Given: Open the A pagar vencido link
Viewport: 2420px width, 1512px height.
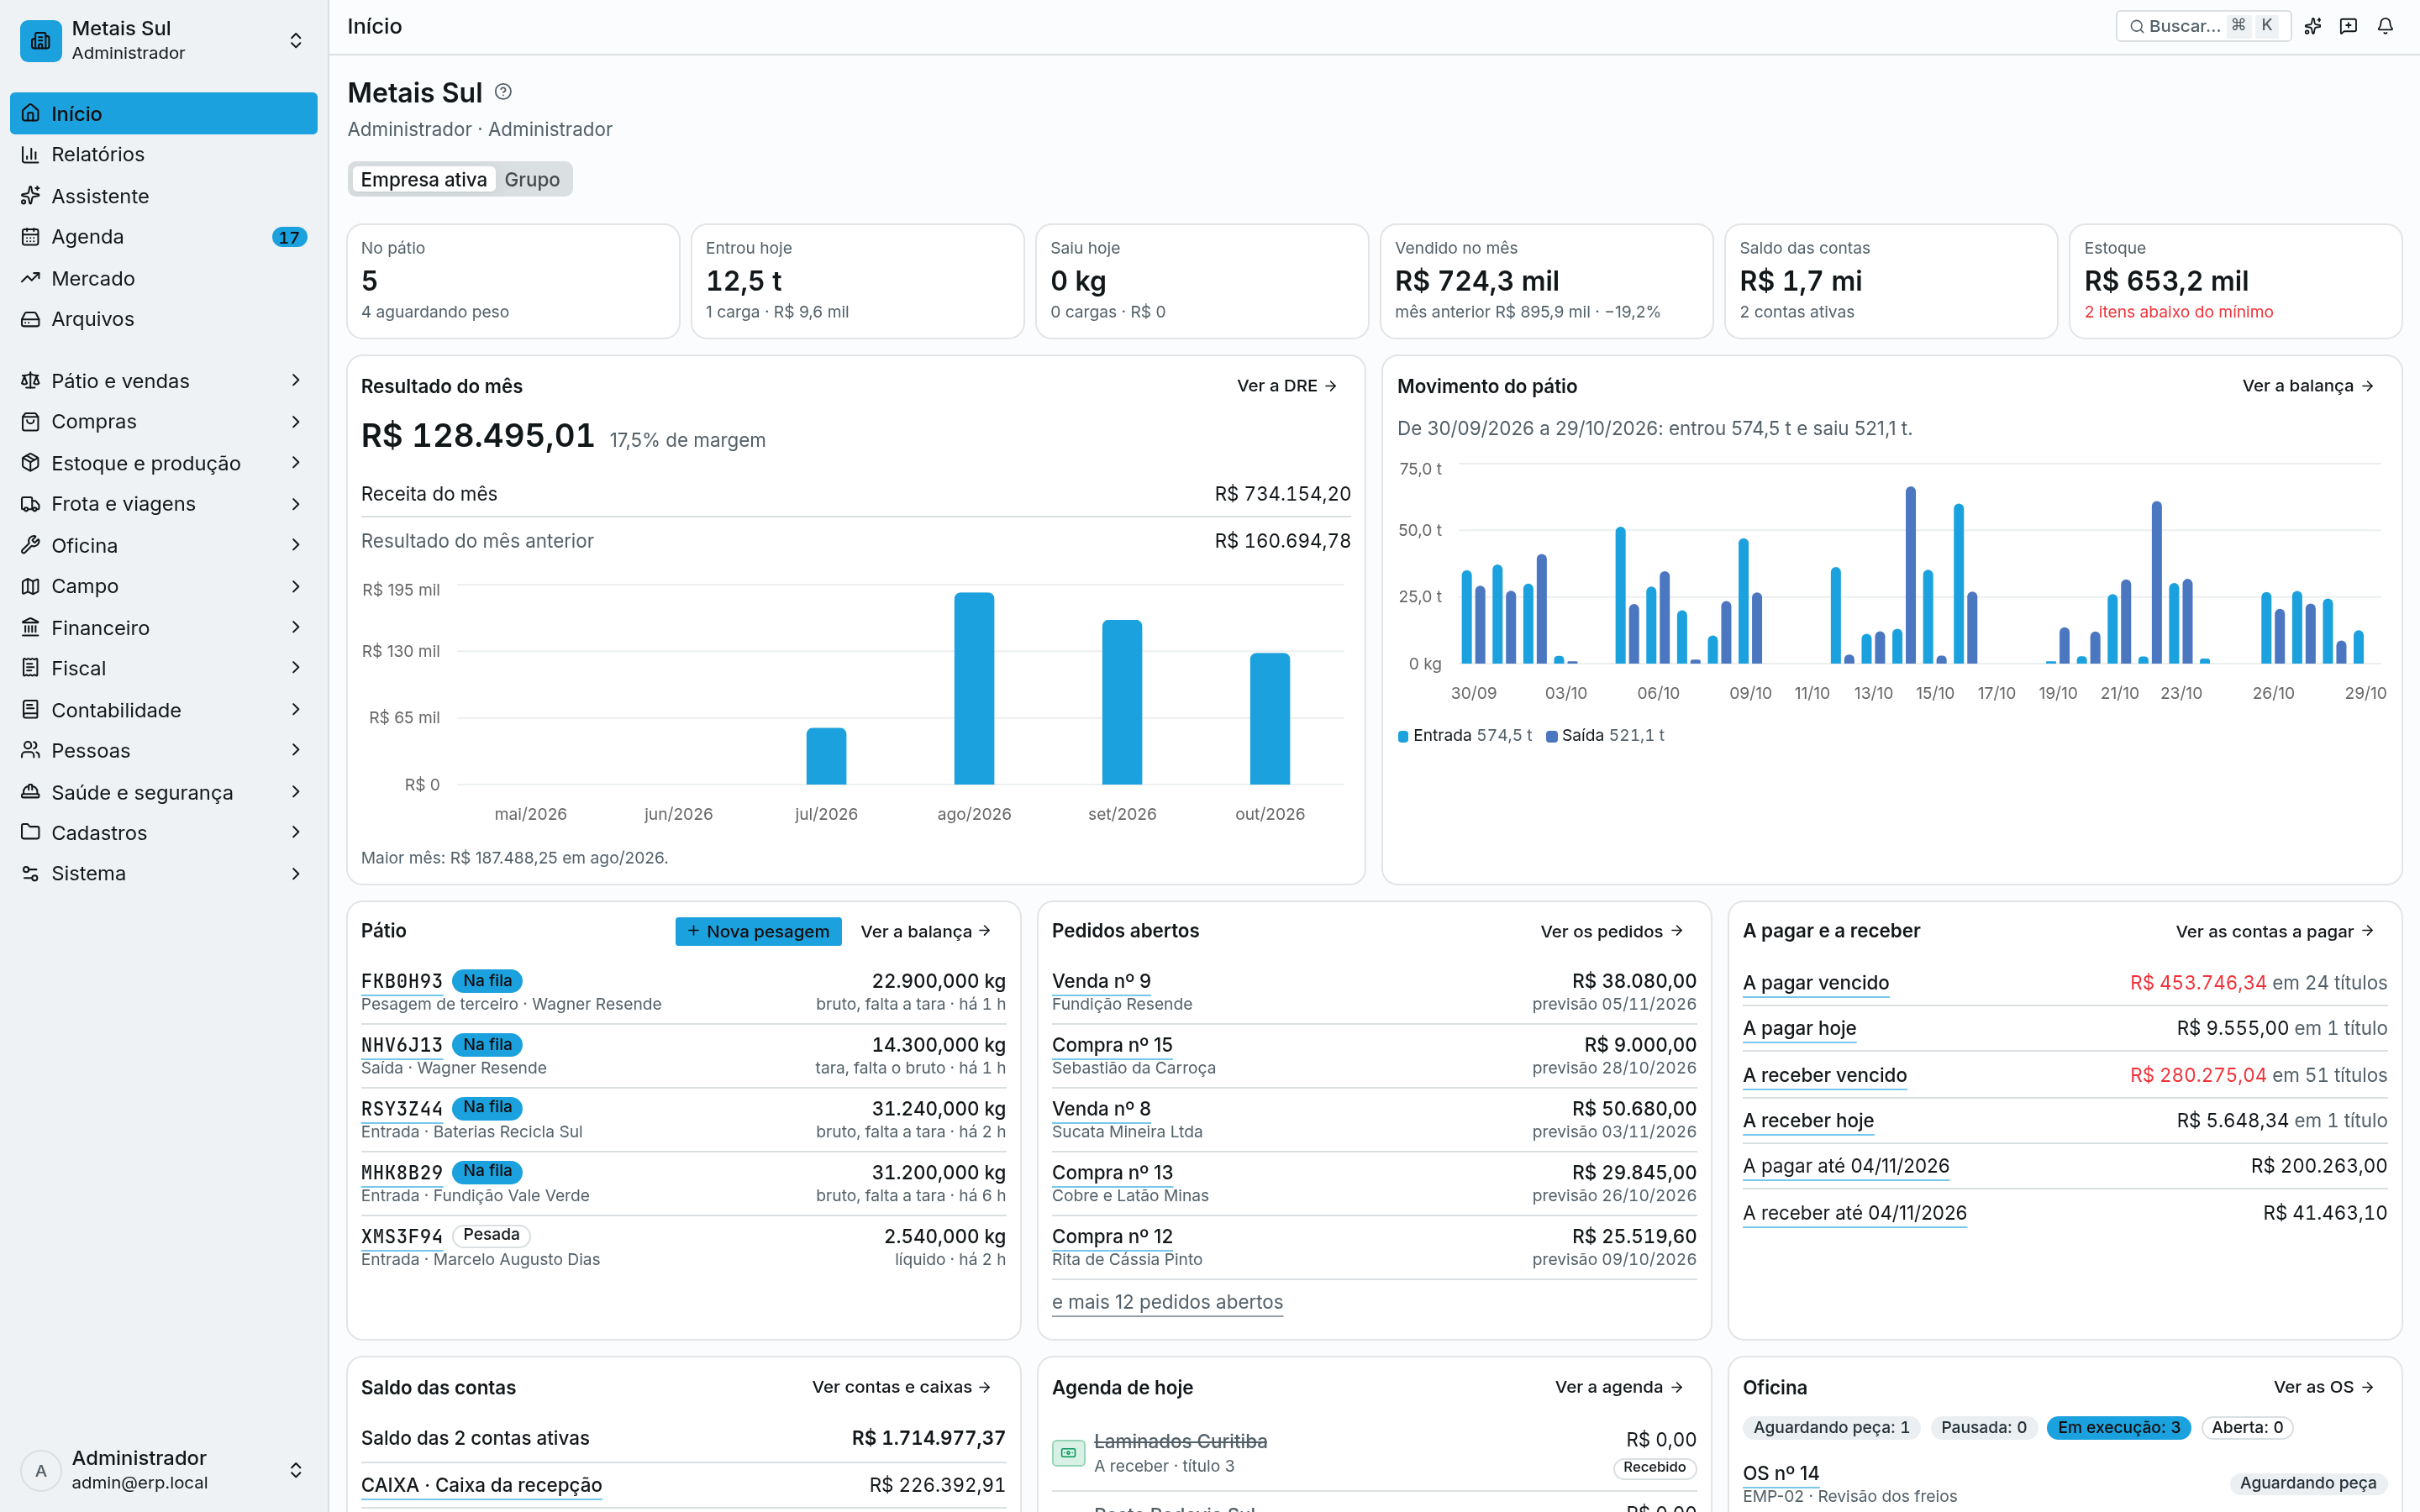Looking at the screenshot, I should [x=1815, y=983].
